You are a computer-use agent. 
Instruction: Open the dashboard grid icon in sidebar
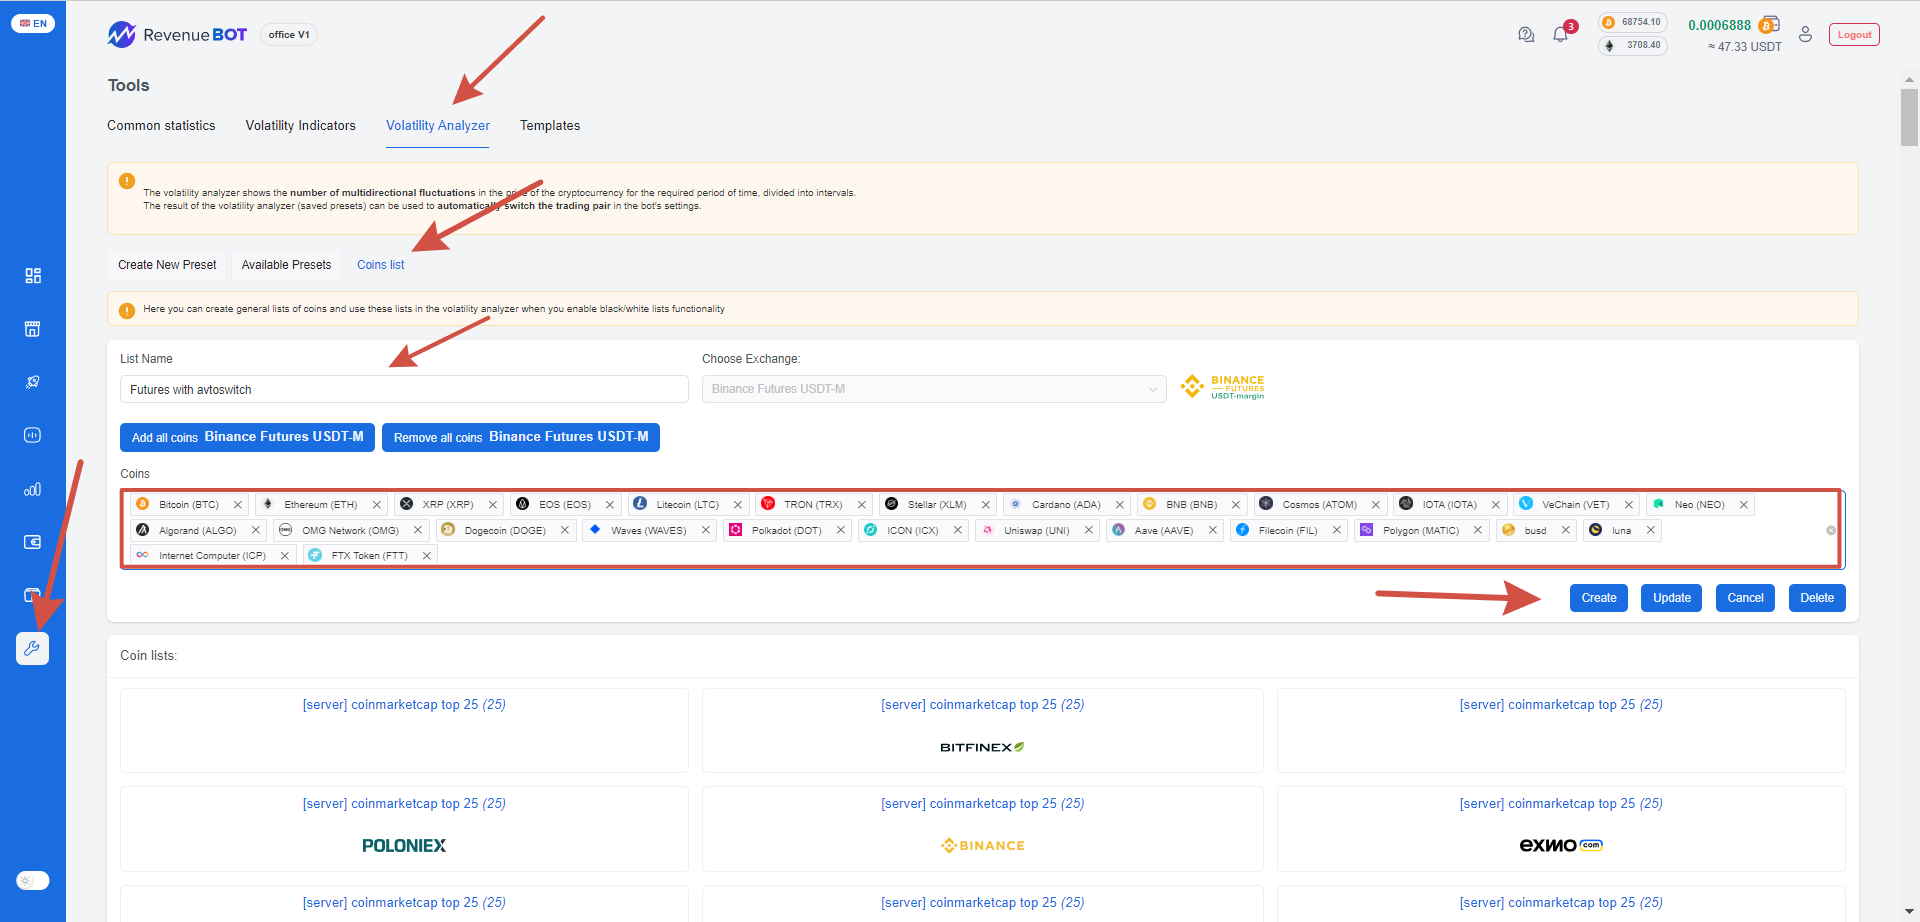coord(33,276)
